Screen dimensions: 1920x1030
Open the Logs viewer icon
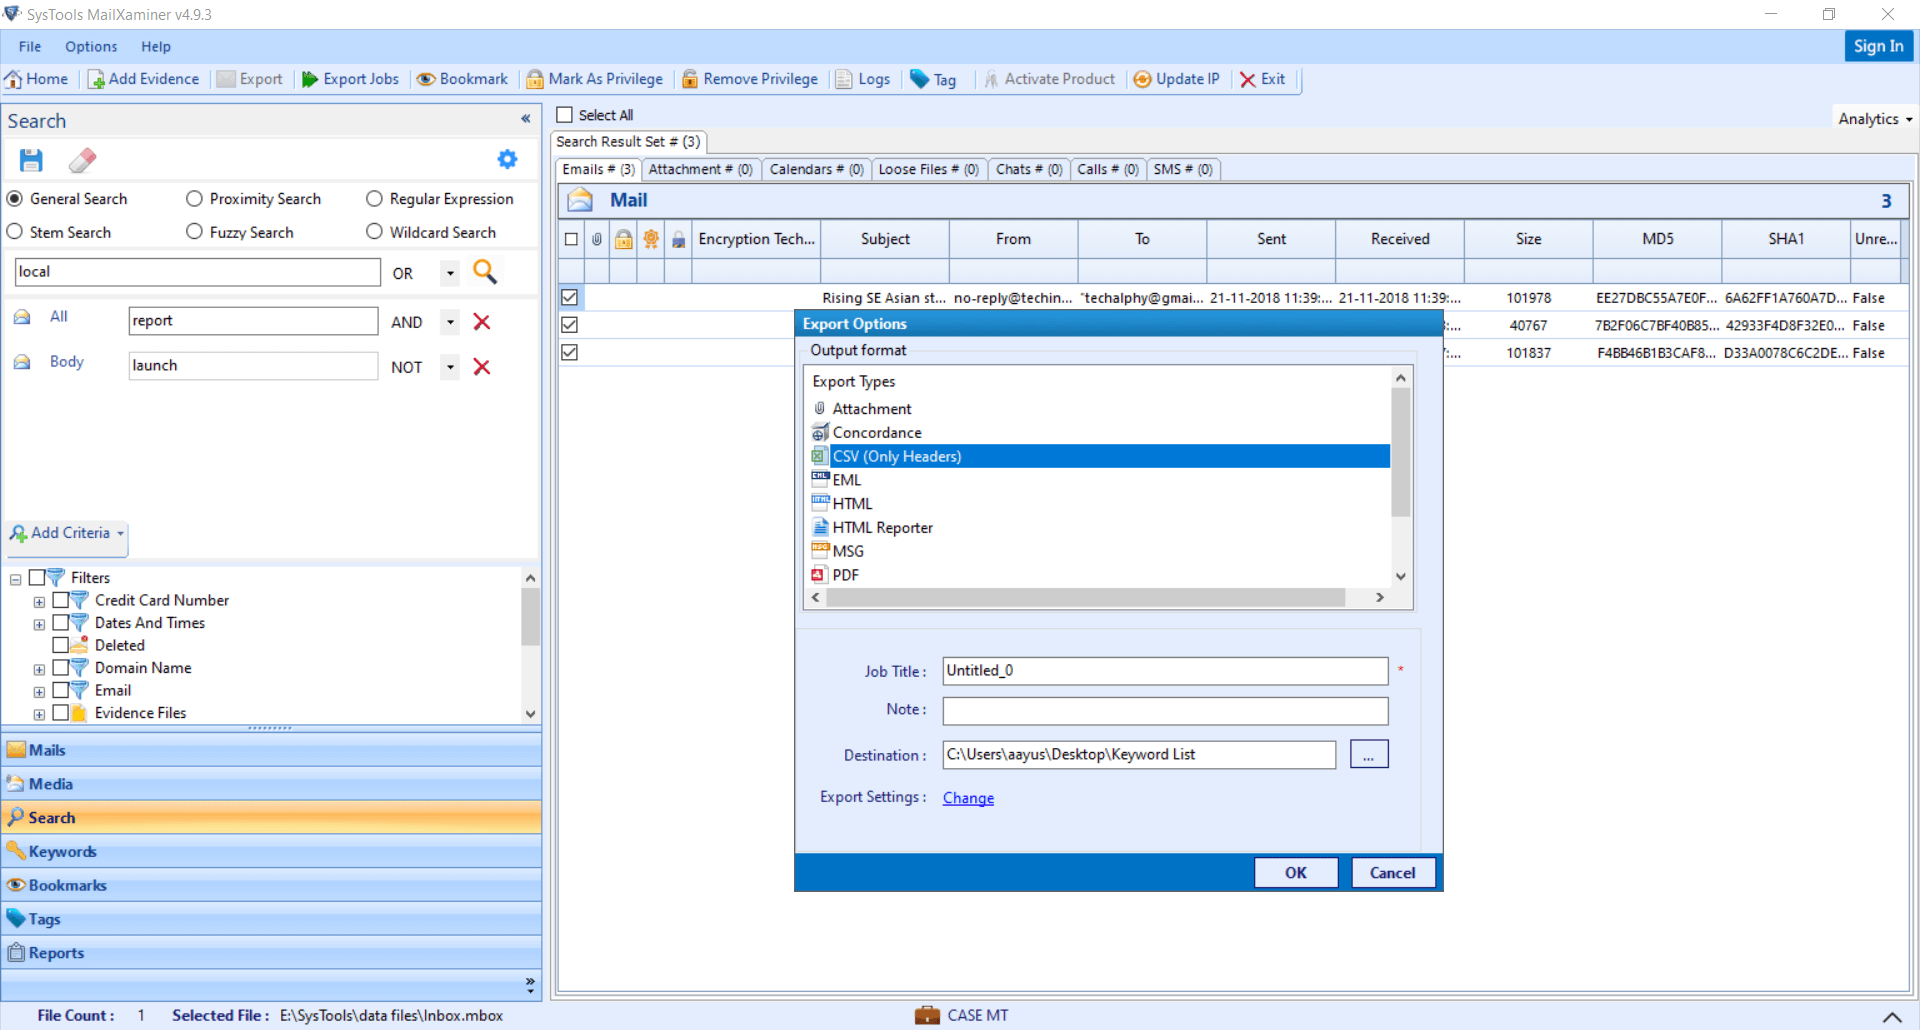click(x=862, y=79)
